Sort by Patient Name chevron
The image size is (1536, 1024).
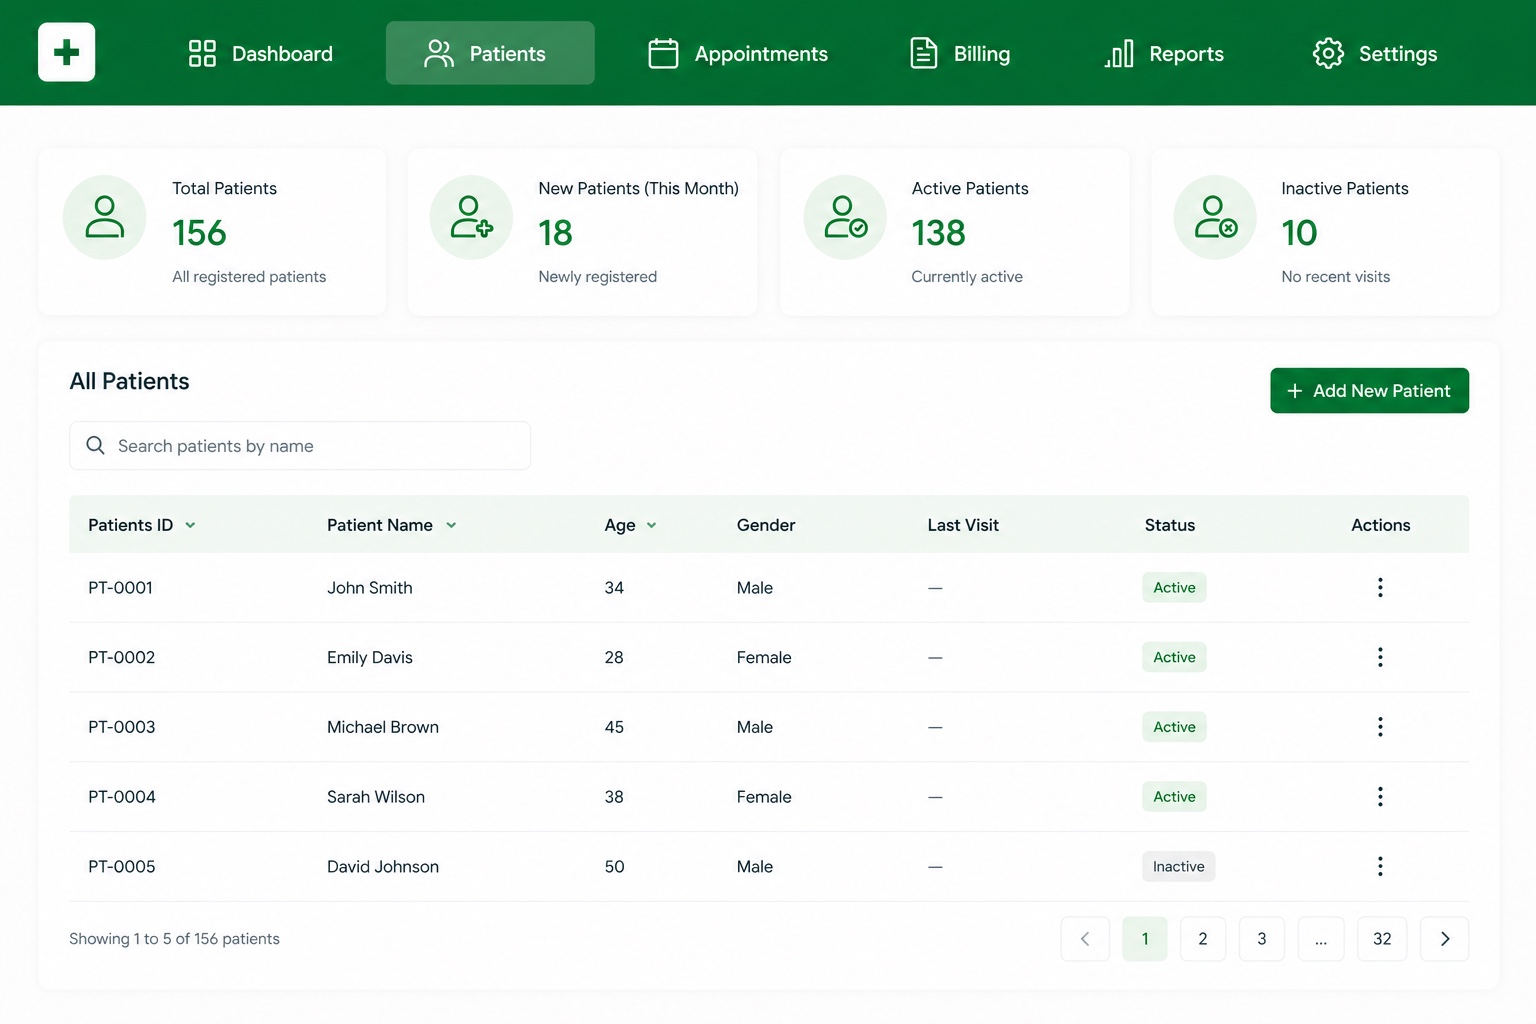tap(451, 525)
